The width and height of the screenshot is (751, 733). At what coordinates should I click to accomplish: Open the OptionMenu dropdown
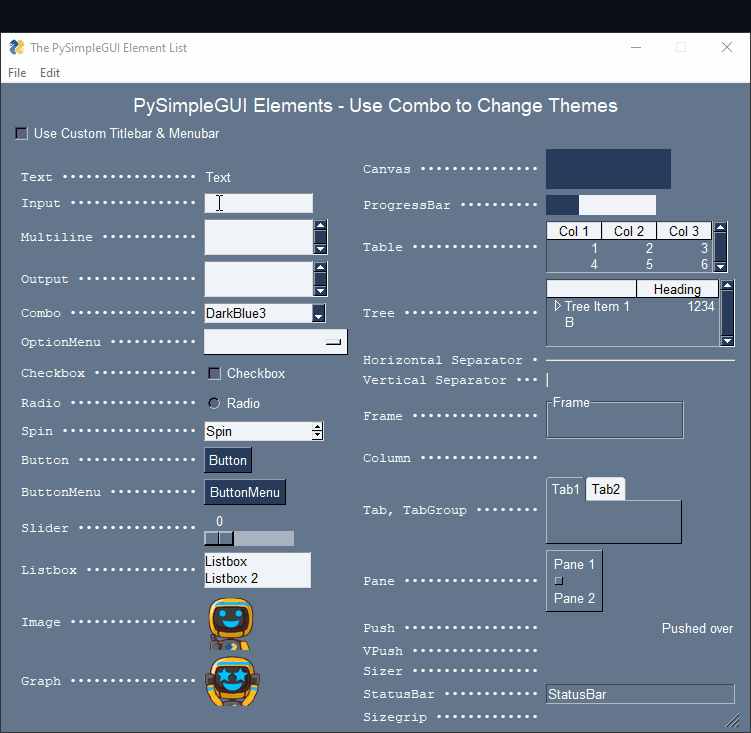[275, 342]
